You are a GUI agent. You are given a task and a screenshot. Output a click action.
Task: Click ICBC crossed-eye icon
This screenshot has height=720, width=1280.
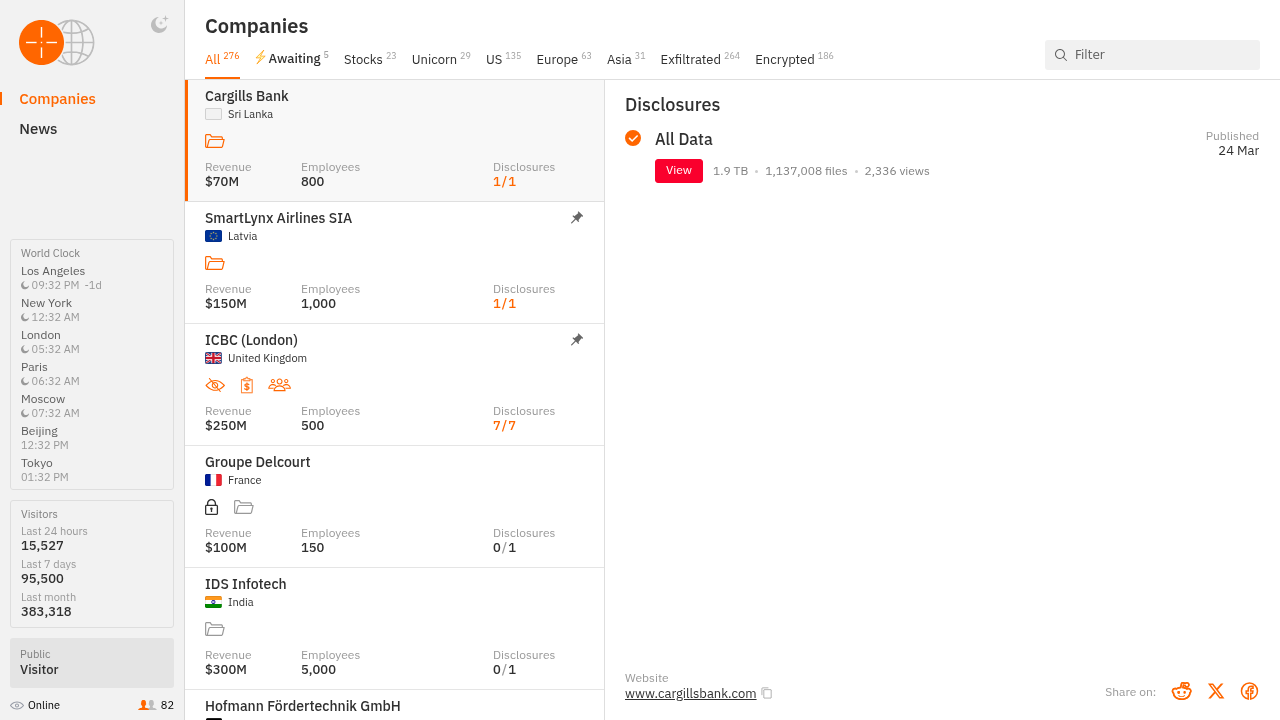(x=215, y=385)
